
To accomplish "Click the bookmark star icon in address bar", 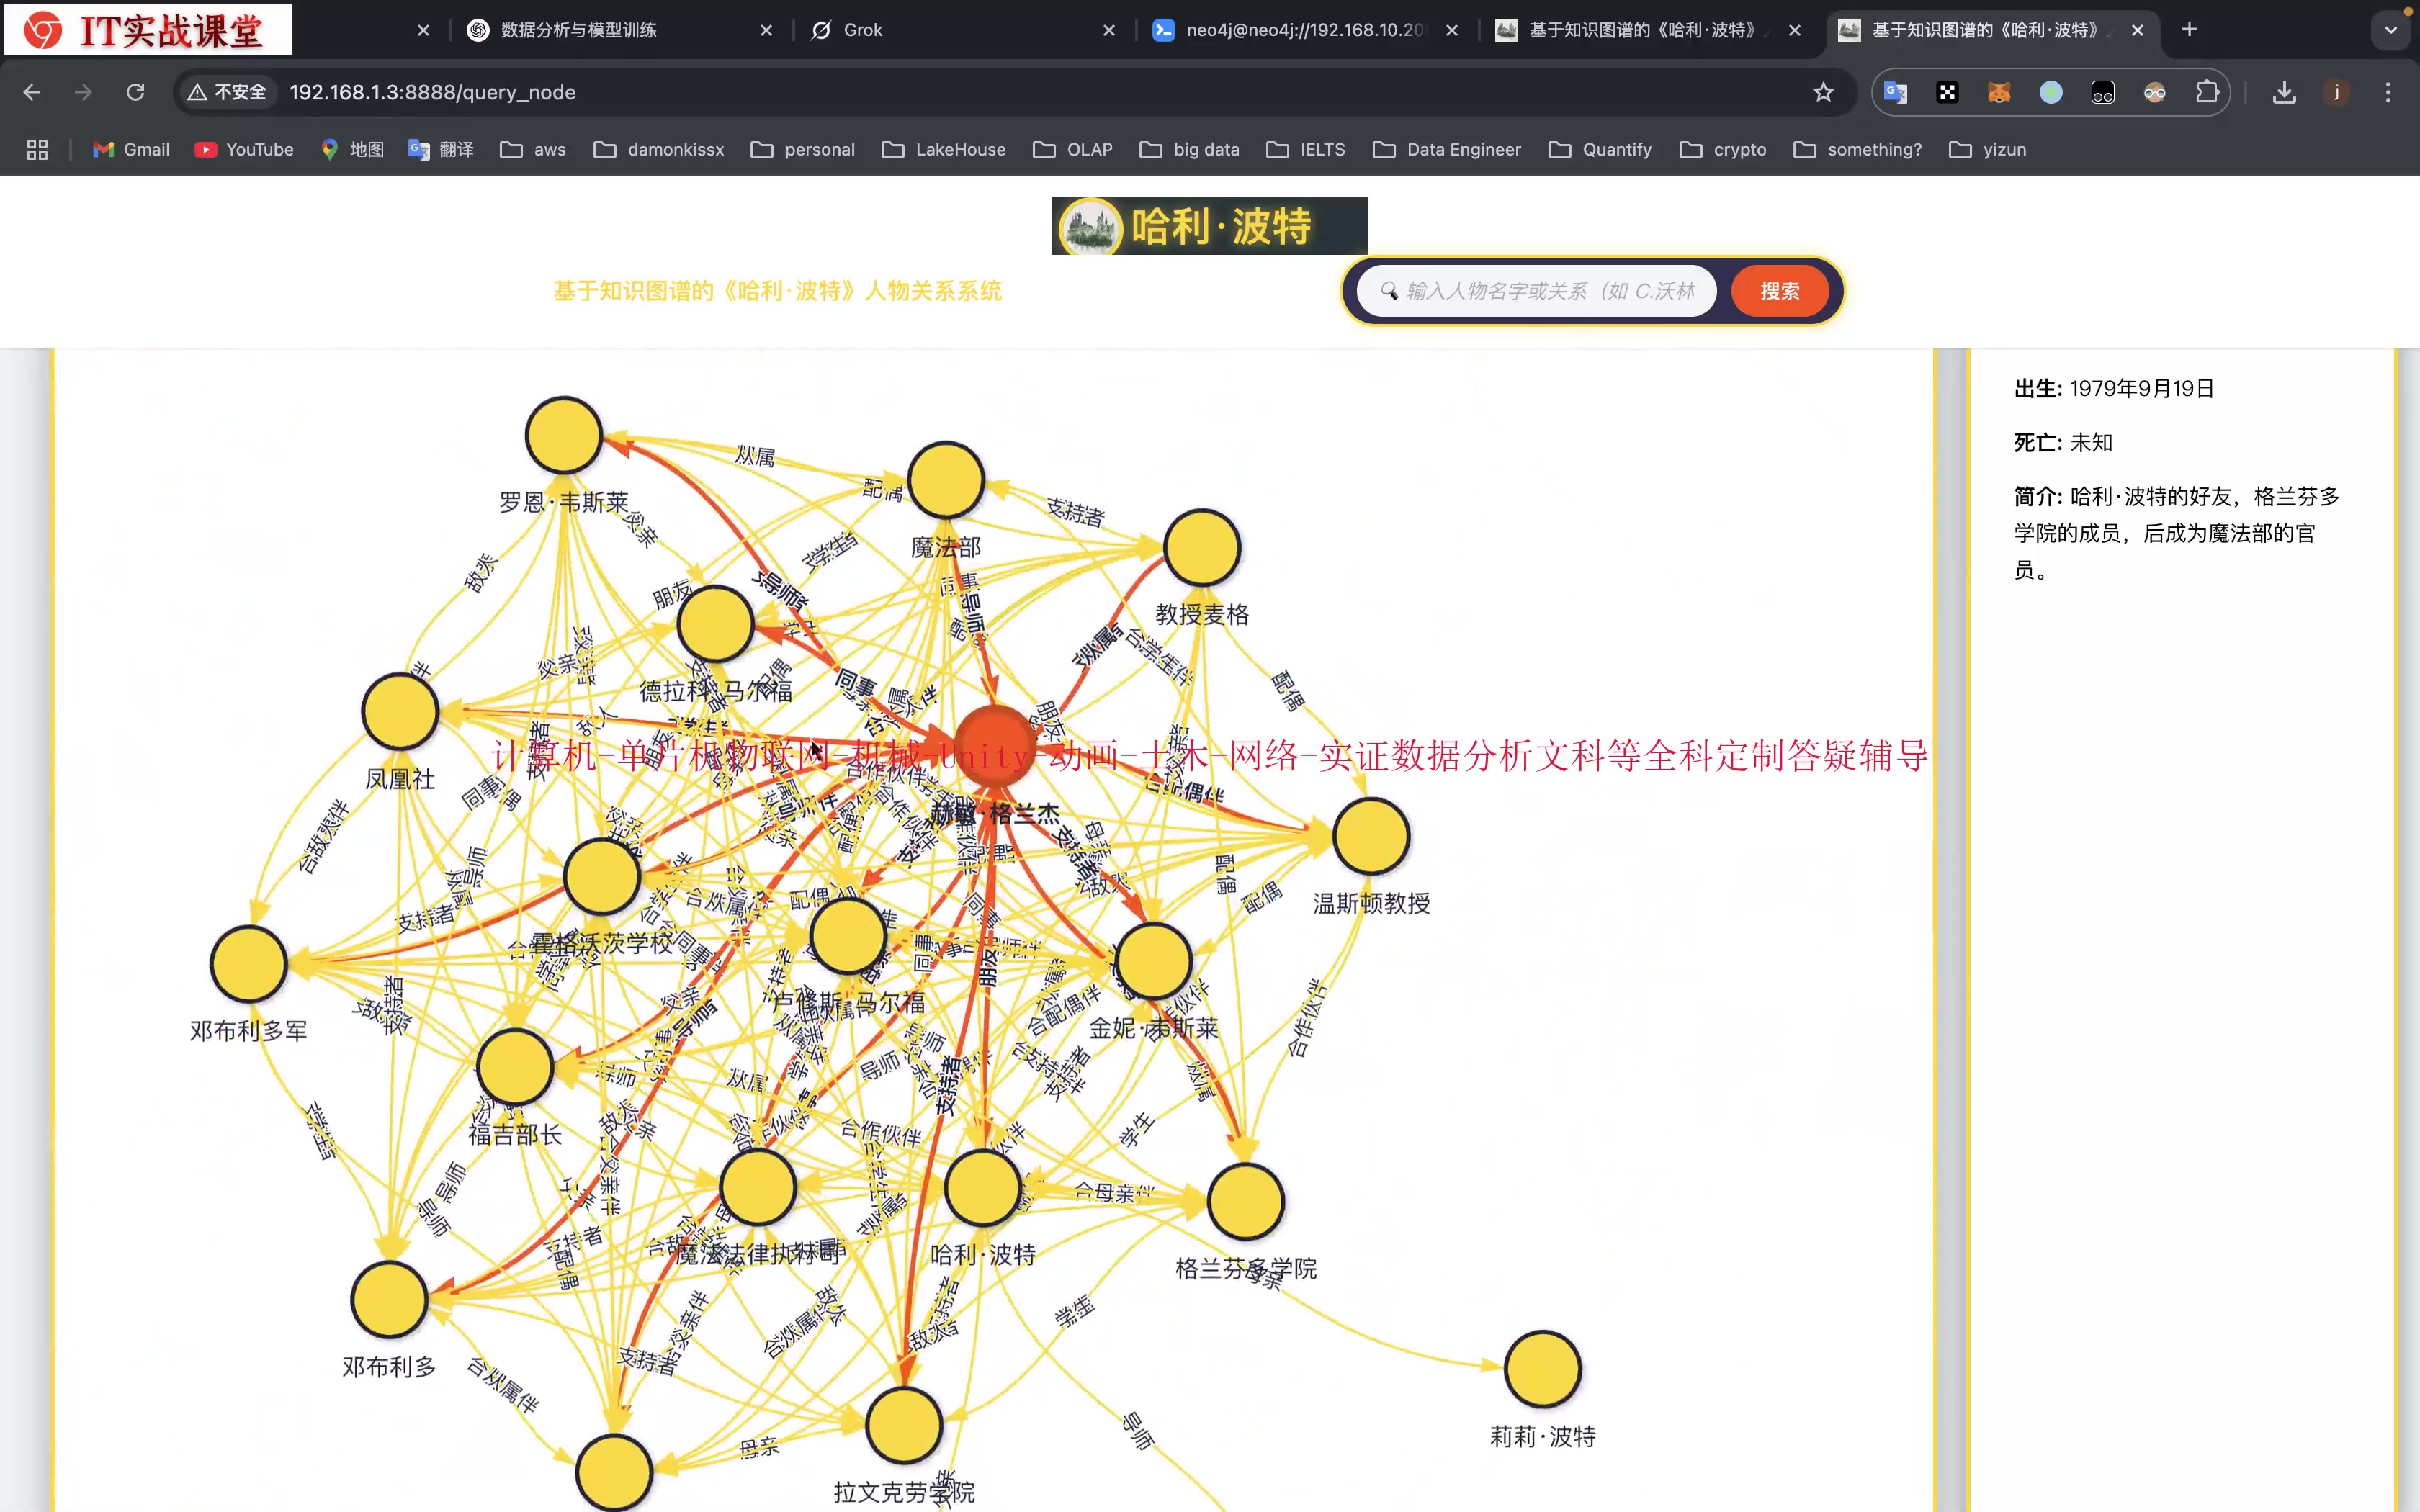I will click(1823, 92).
